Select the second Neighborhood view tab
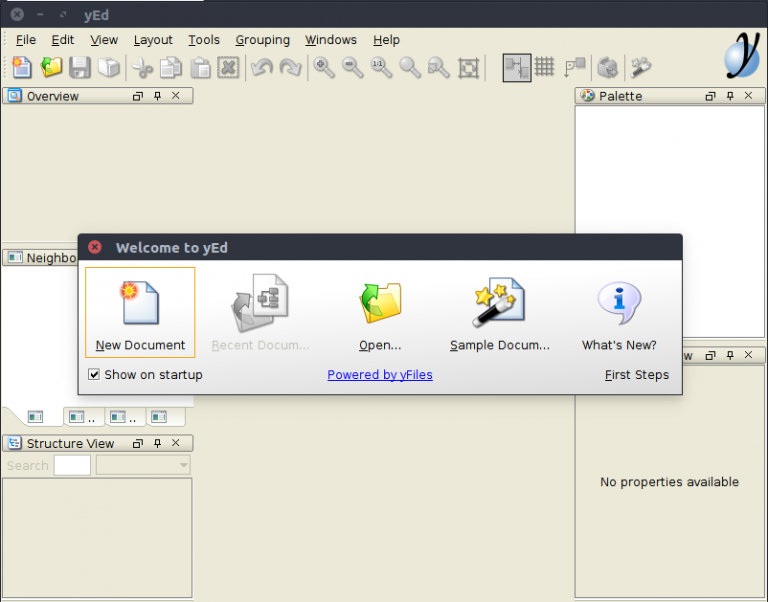 click(x=82, y=417)
